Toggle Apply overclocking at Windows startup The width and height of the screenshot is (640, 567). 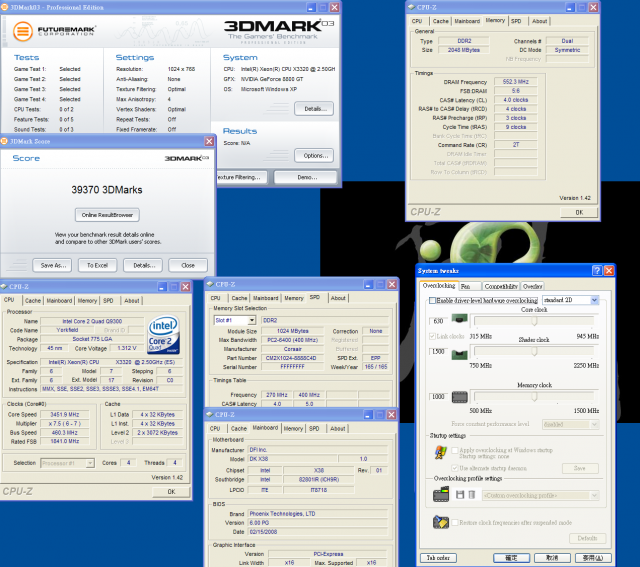tap(455, 450)
